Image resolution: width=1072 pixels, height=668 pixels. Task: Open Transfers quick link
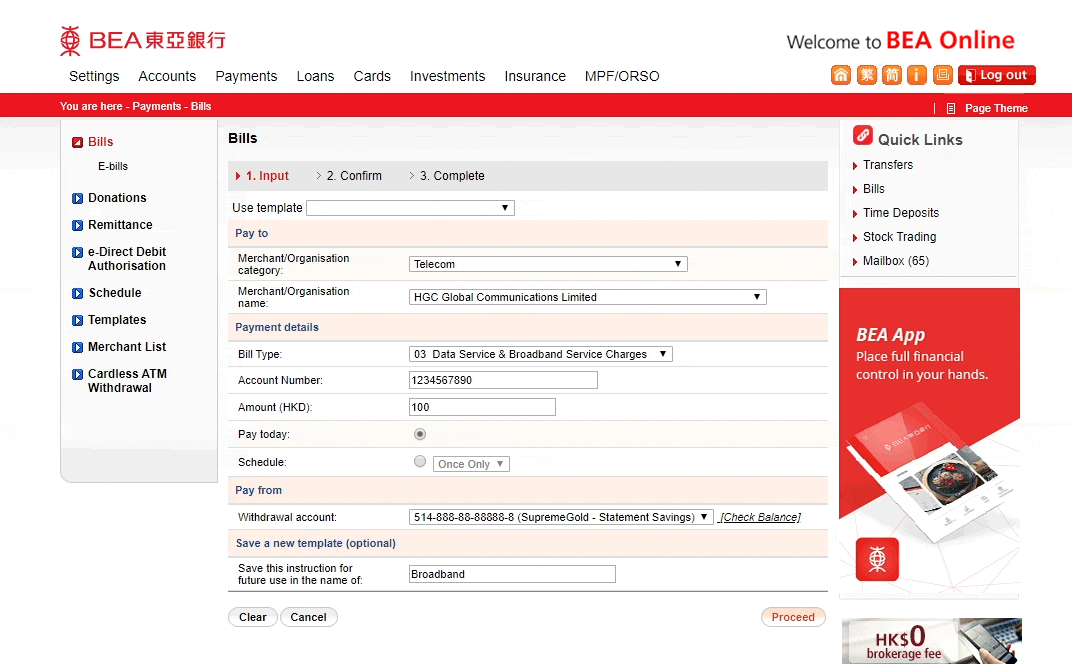coord(887,165)
